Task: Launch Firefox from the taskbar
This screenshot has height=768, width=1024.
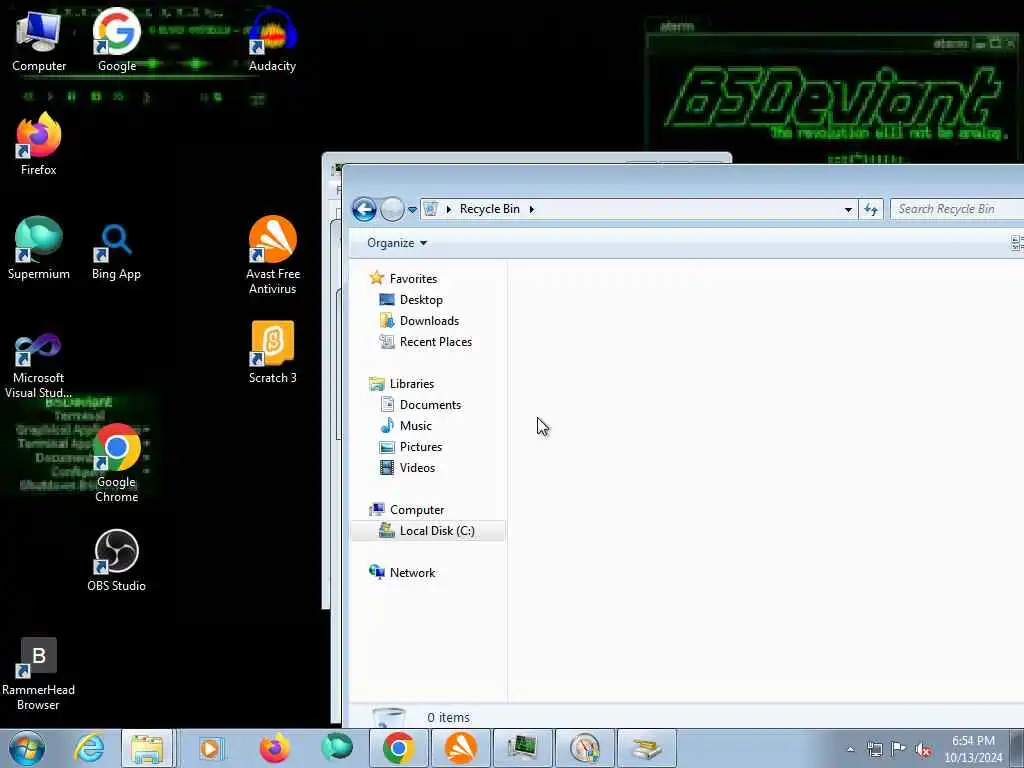Action: (x=274, y=748)
